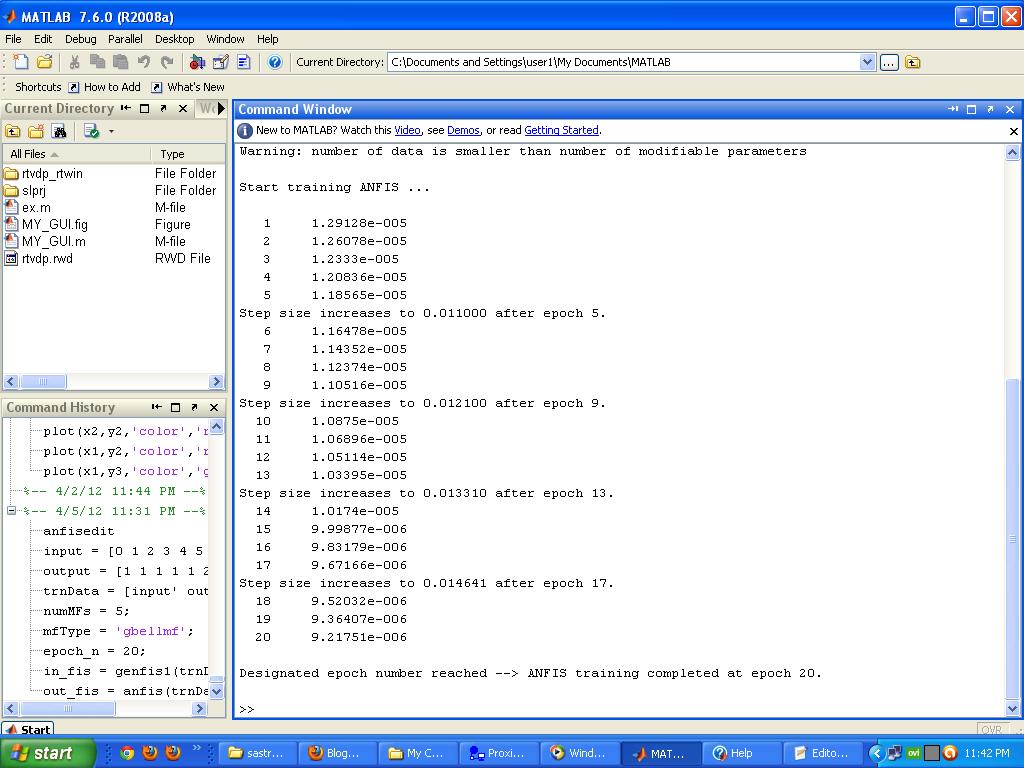Screen dimensions: 1024x768
Task: Click the How to Add shortcut
Action: click(105, 87)
